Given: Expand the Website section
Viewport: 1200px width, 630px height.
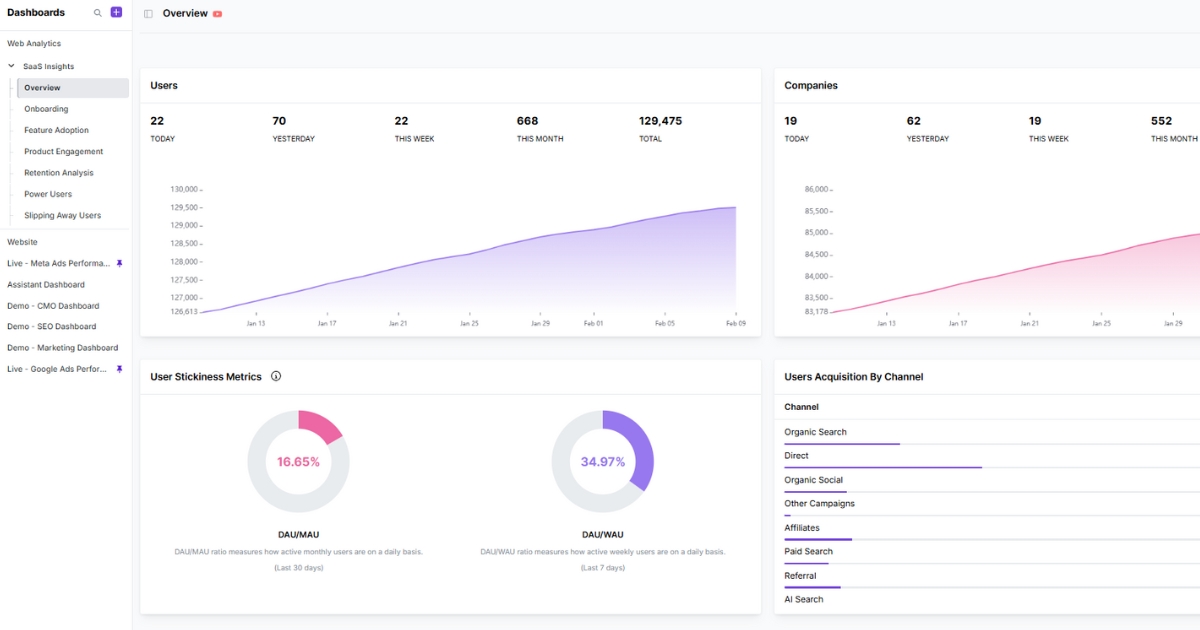Looking at the screenshot, I should pos(20,241).
